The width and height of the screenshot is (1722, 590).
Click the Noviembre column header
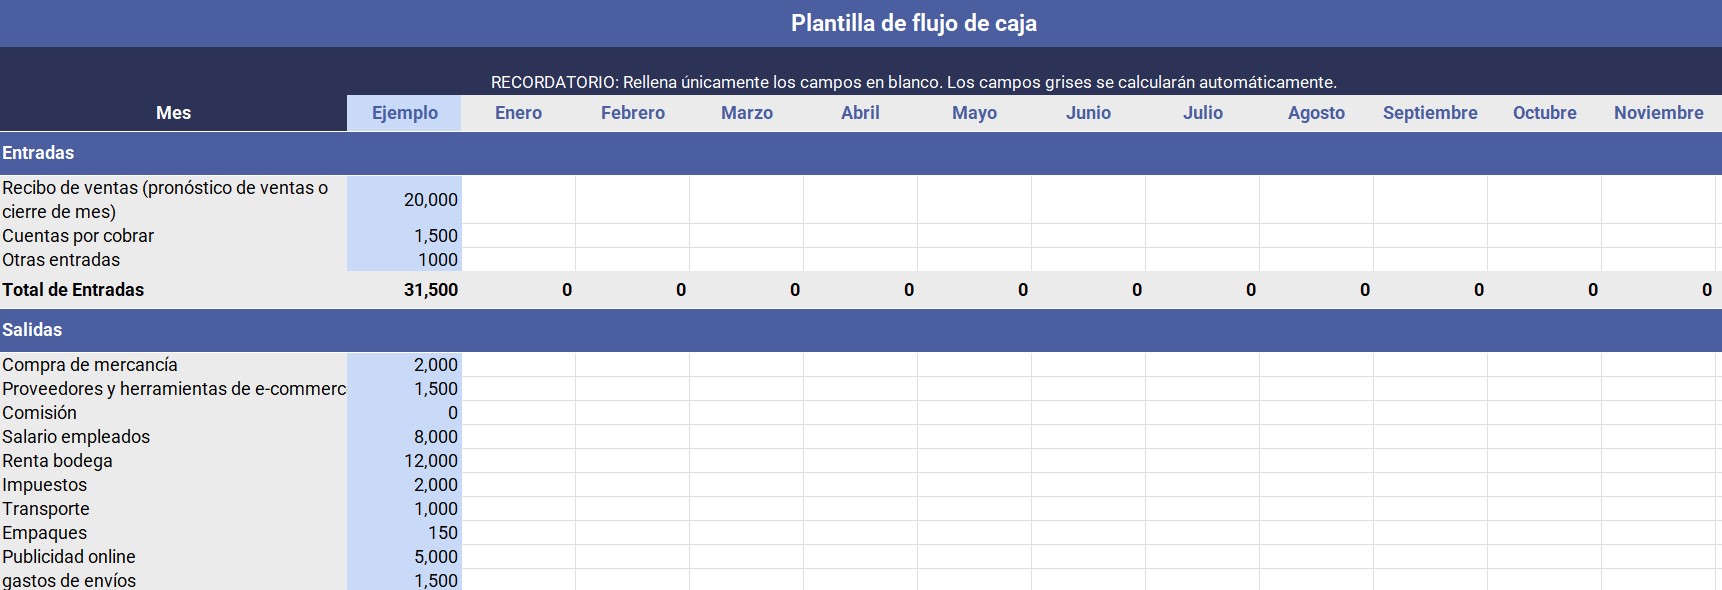click(x=1658, y=113)
